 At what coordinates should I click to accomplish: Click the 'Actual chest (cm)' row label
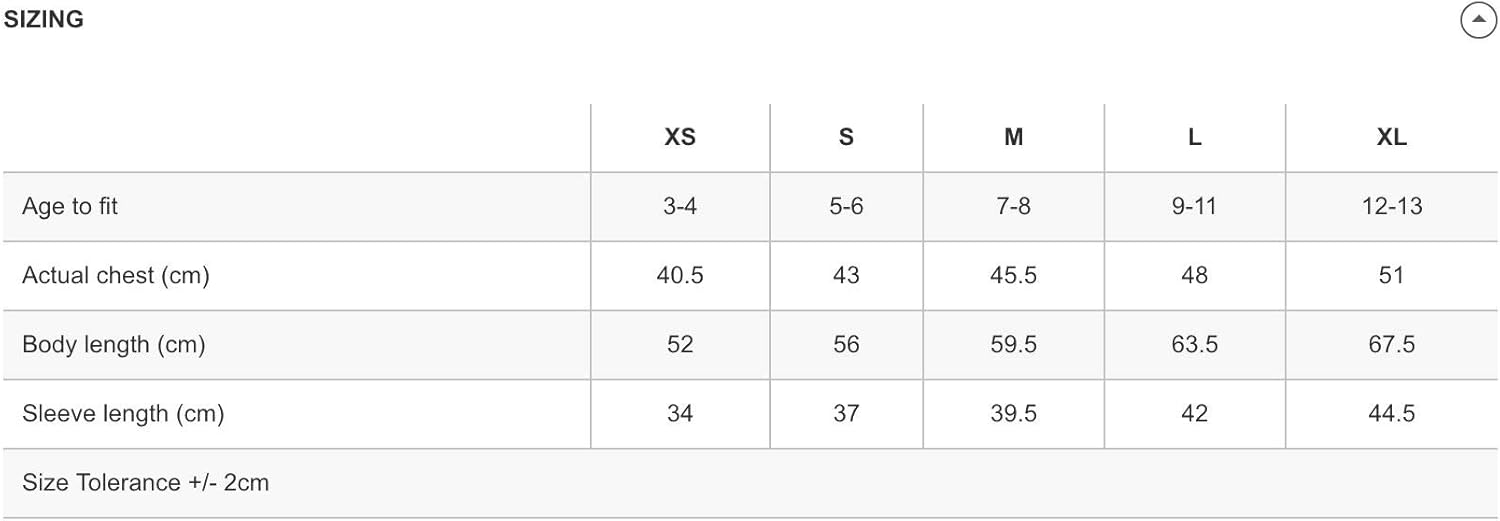pyautogui.click(x=116, y=276)
